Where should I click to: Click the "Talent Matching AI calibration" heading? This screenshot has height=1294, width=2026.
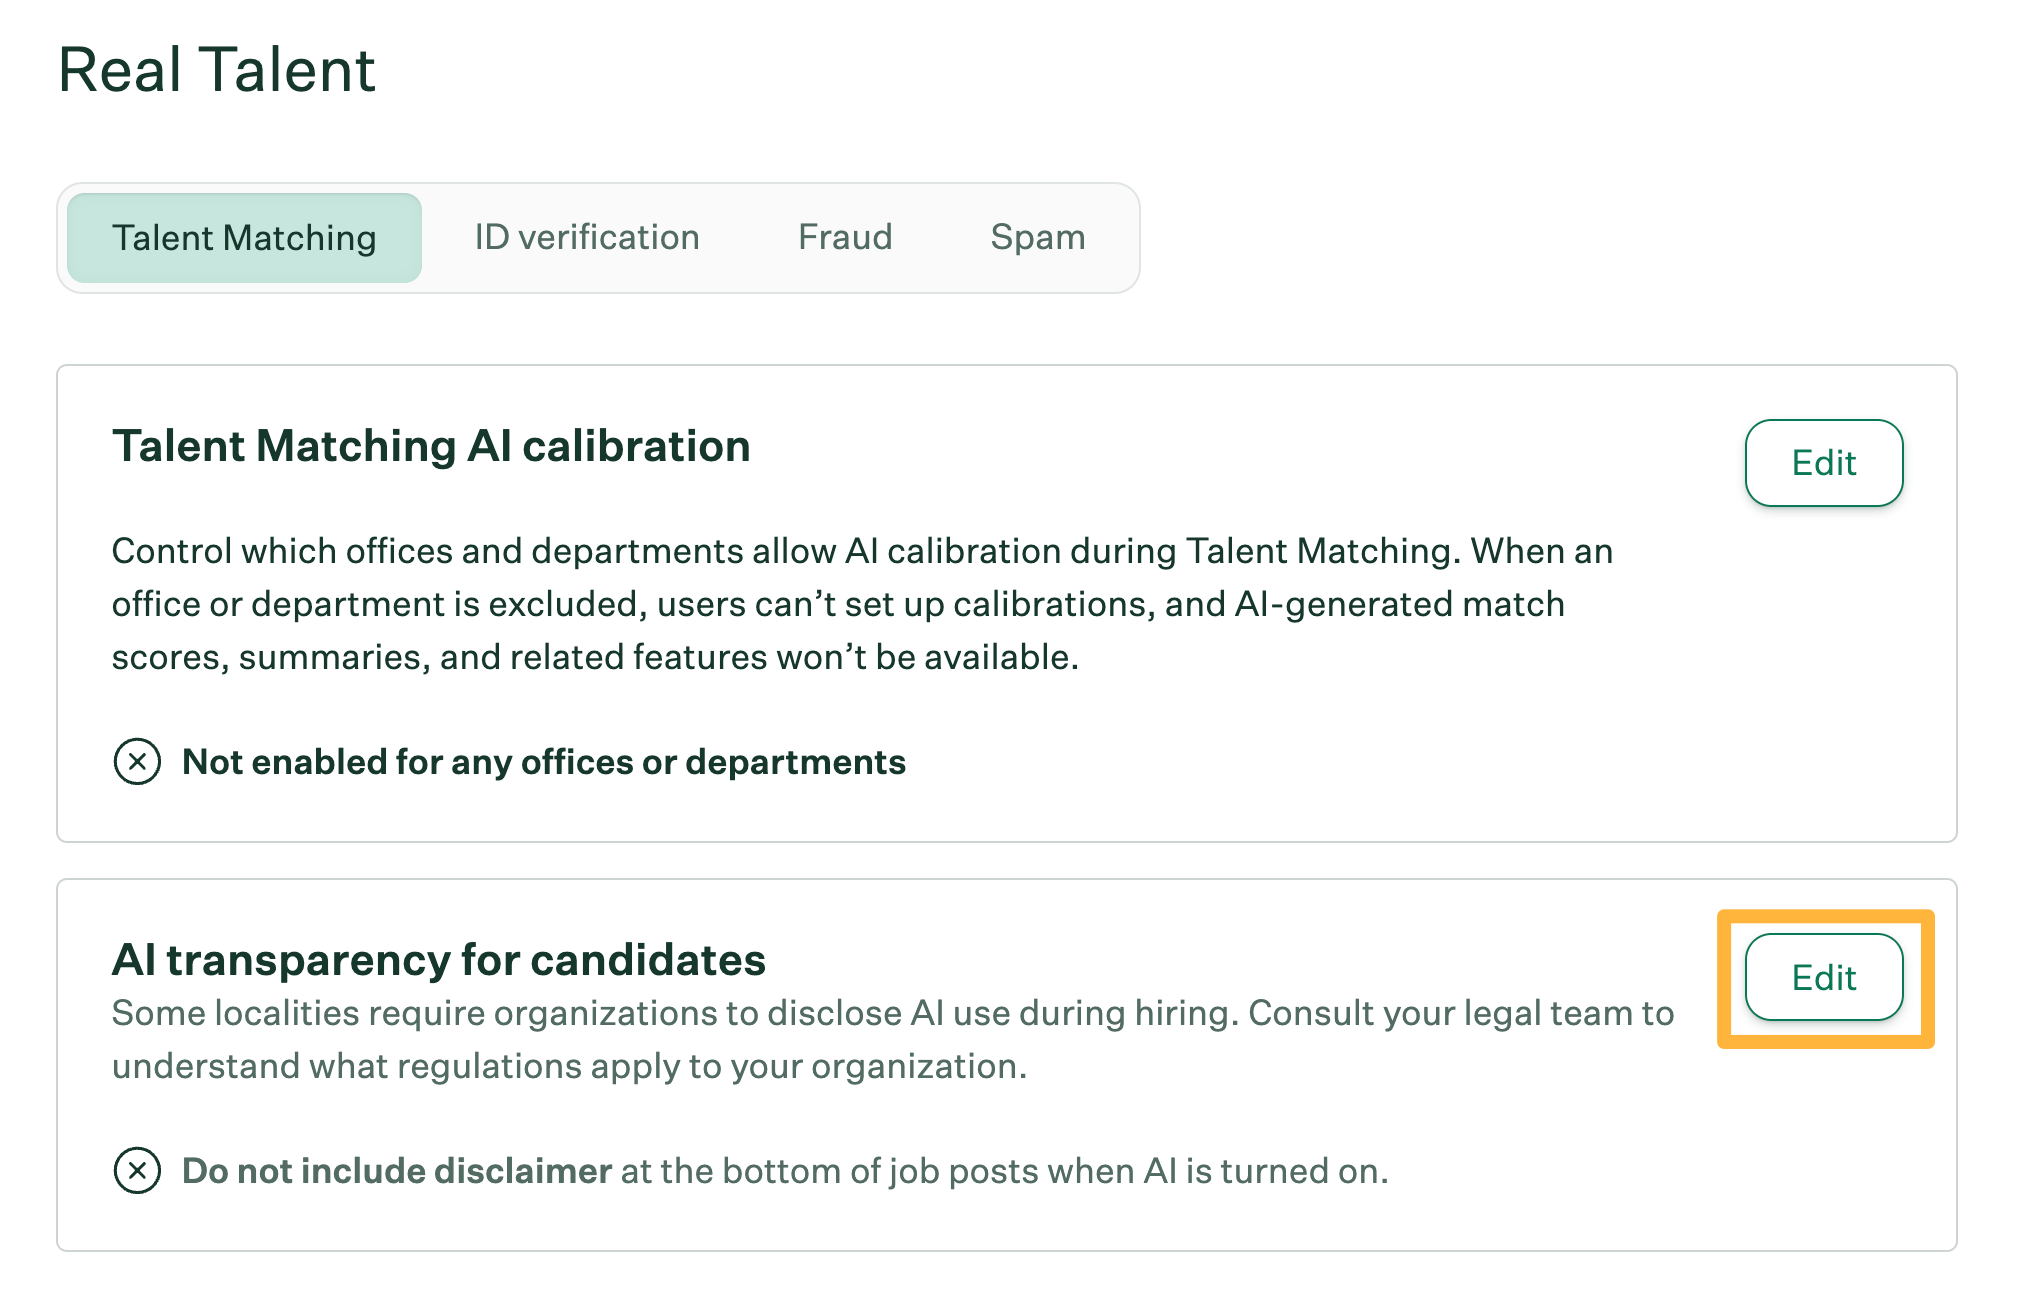point(432,446)
